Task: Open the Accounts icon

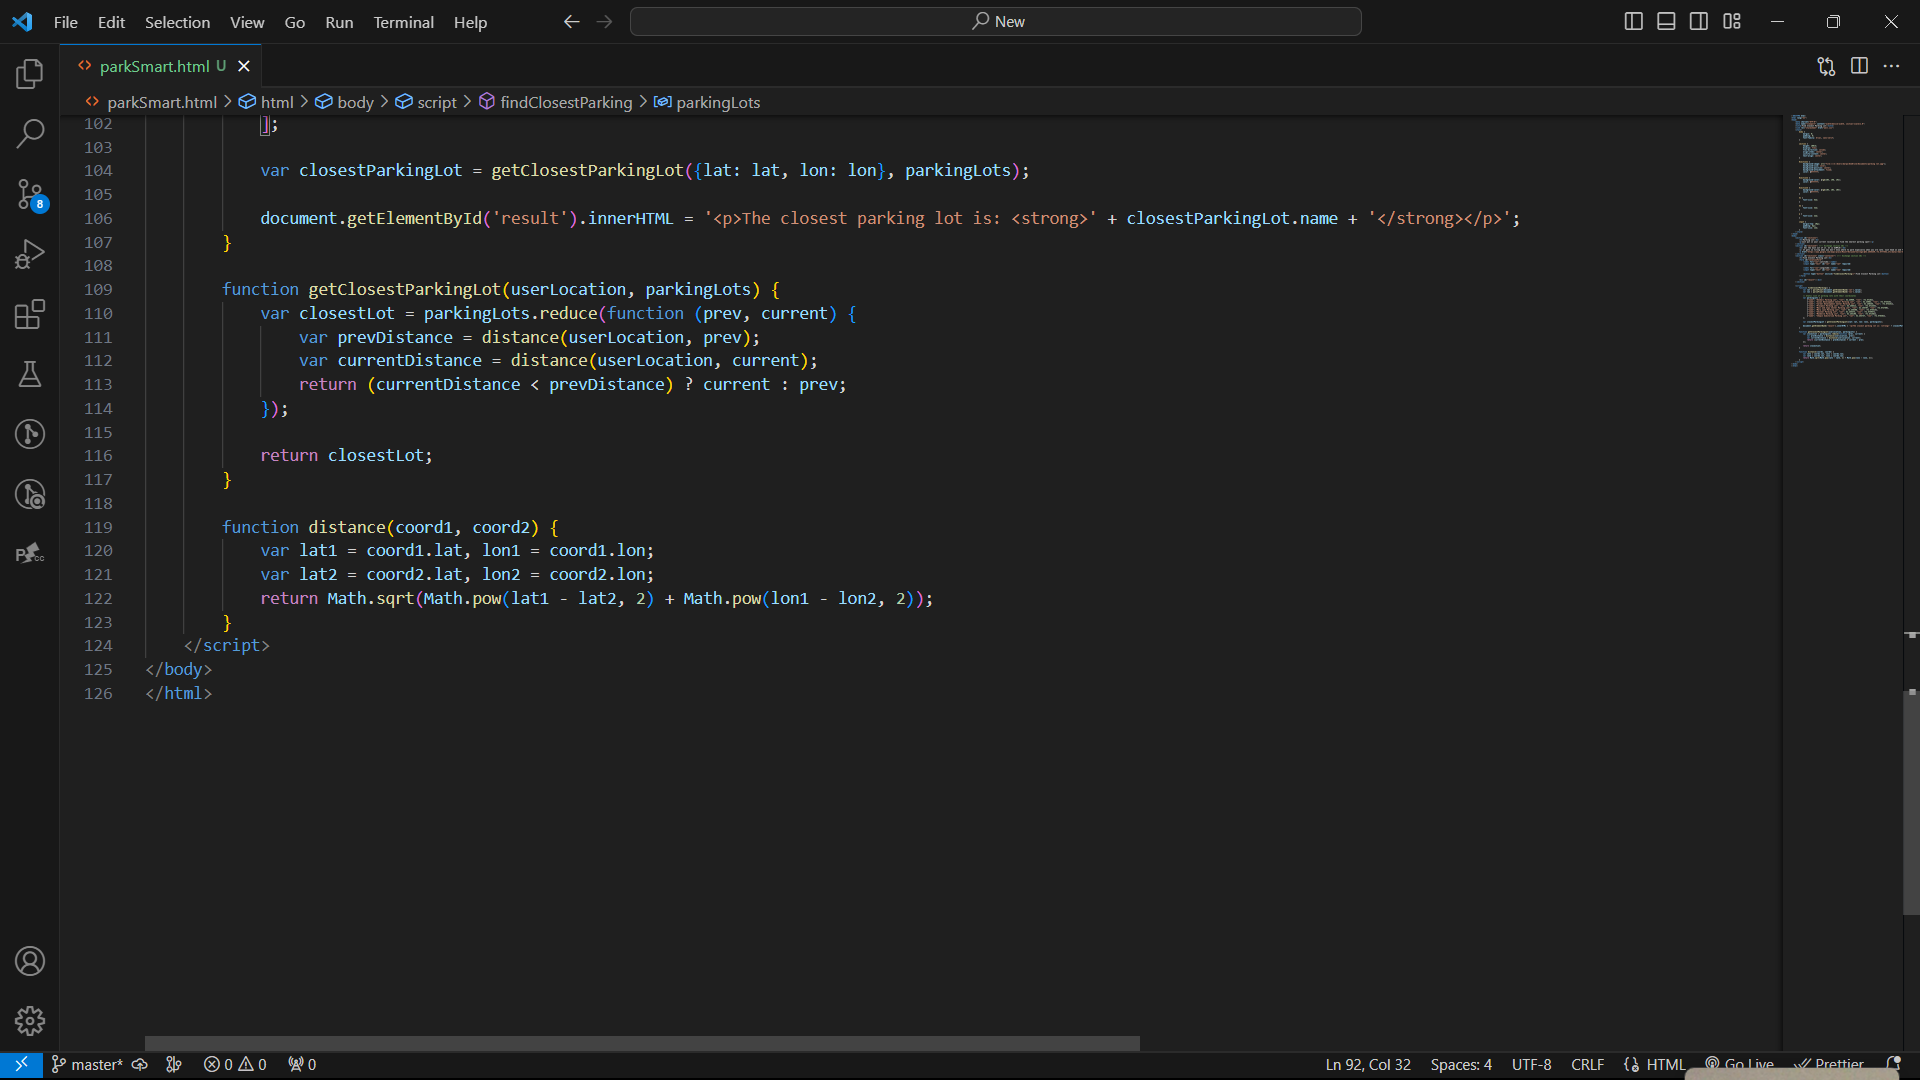Action: pyautogui.click(x=30, y=961)
